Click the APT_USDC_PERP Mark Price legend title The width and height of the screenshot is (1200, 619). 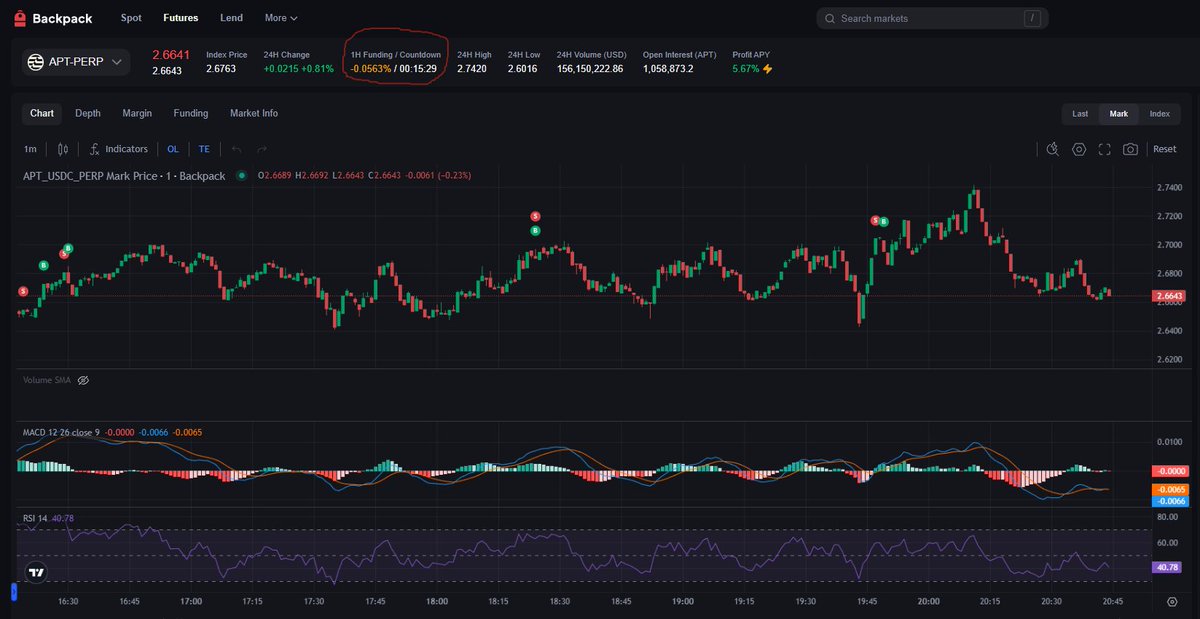pos(124,176)
